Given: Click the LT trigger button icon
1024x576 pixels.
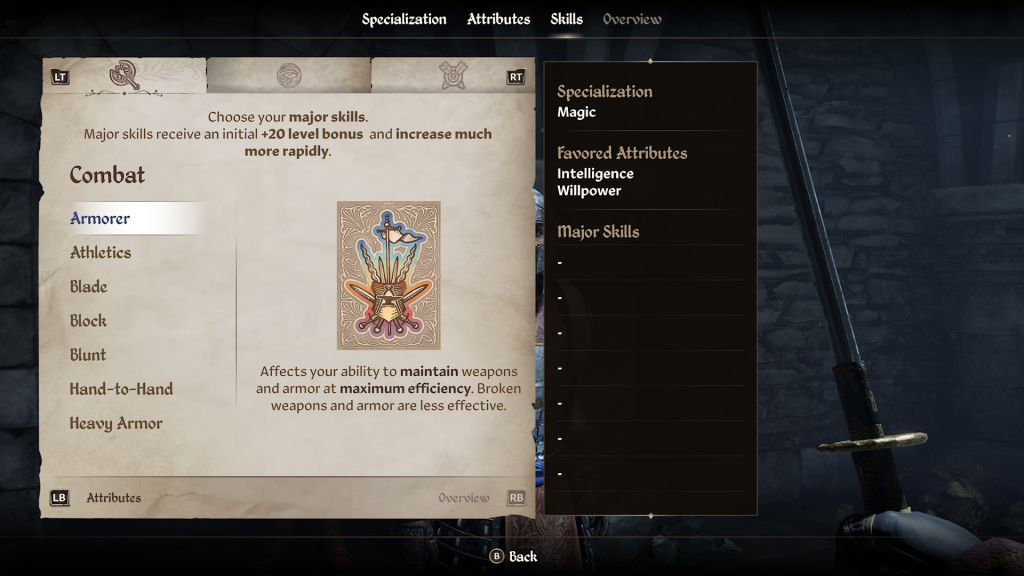Looking at the screenshot, I should tap(60, 77).
